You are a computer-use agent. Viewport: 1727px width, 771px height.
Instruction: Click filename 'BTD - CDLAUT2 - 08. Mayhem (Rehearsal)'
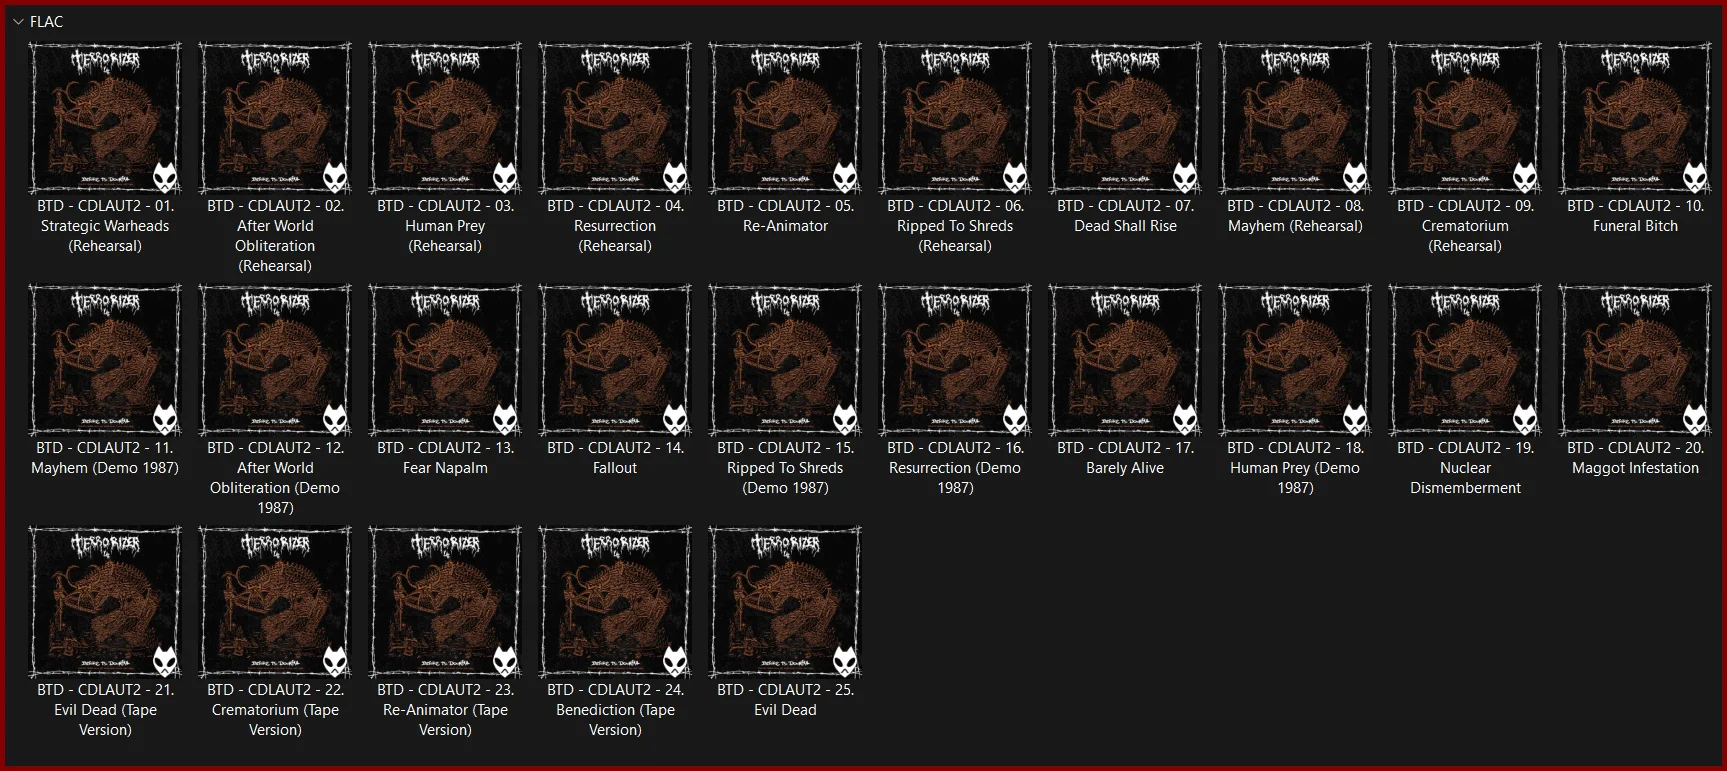1295,216
